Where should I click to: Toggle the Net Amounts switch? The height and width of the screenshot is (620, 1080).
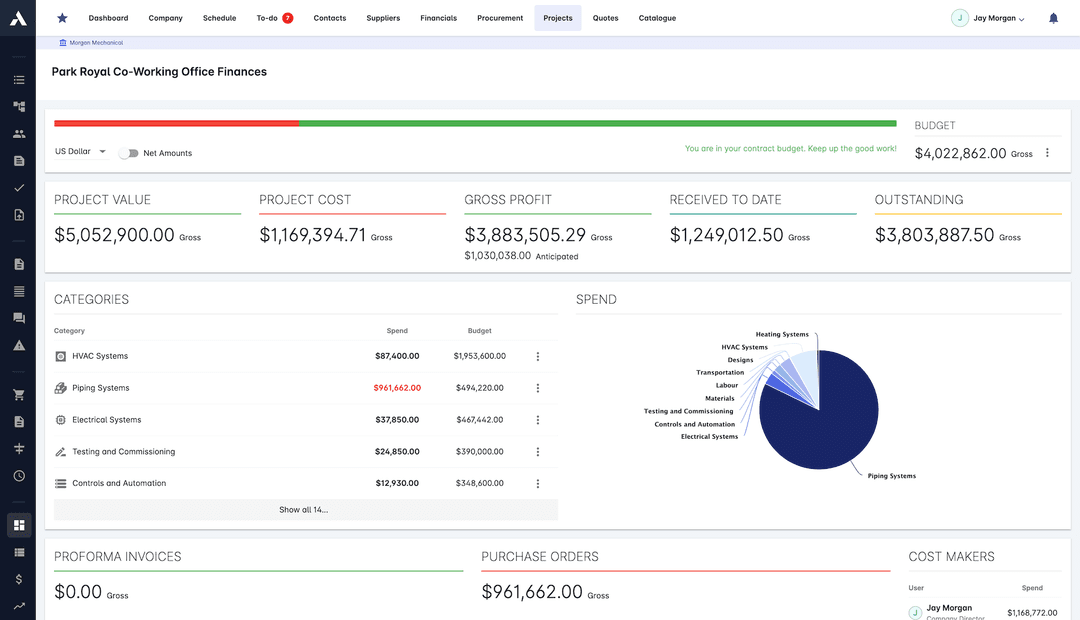coord(129,153)
